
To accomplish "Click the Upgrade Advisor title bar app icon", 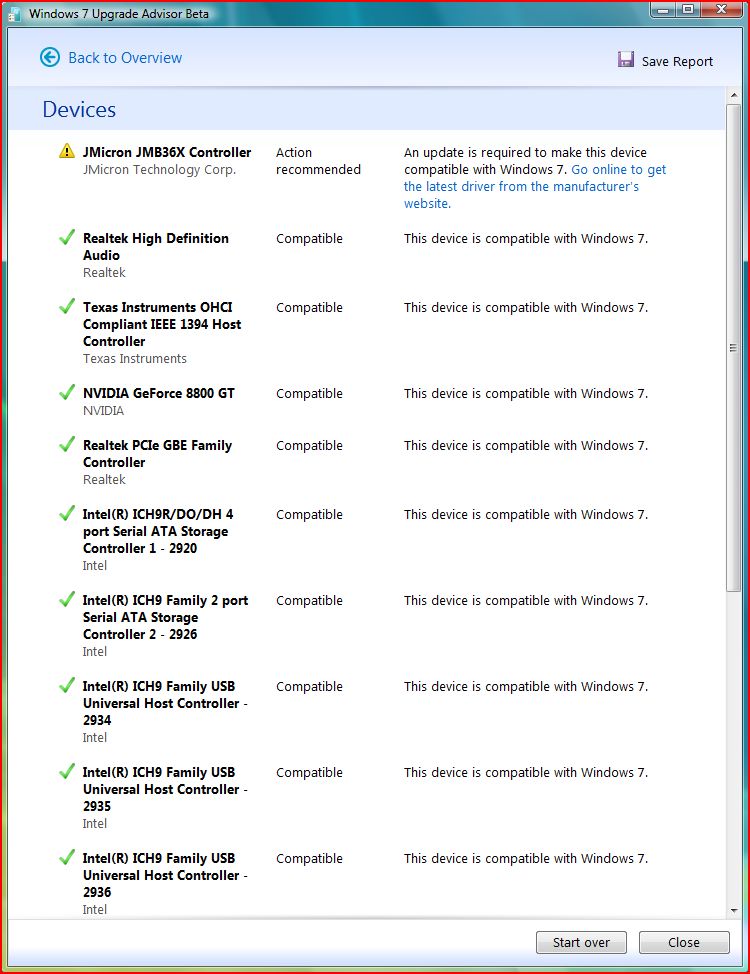I will coord(14,14).
